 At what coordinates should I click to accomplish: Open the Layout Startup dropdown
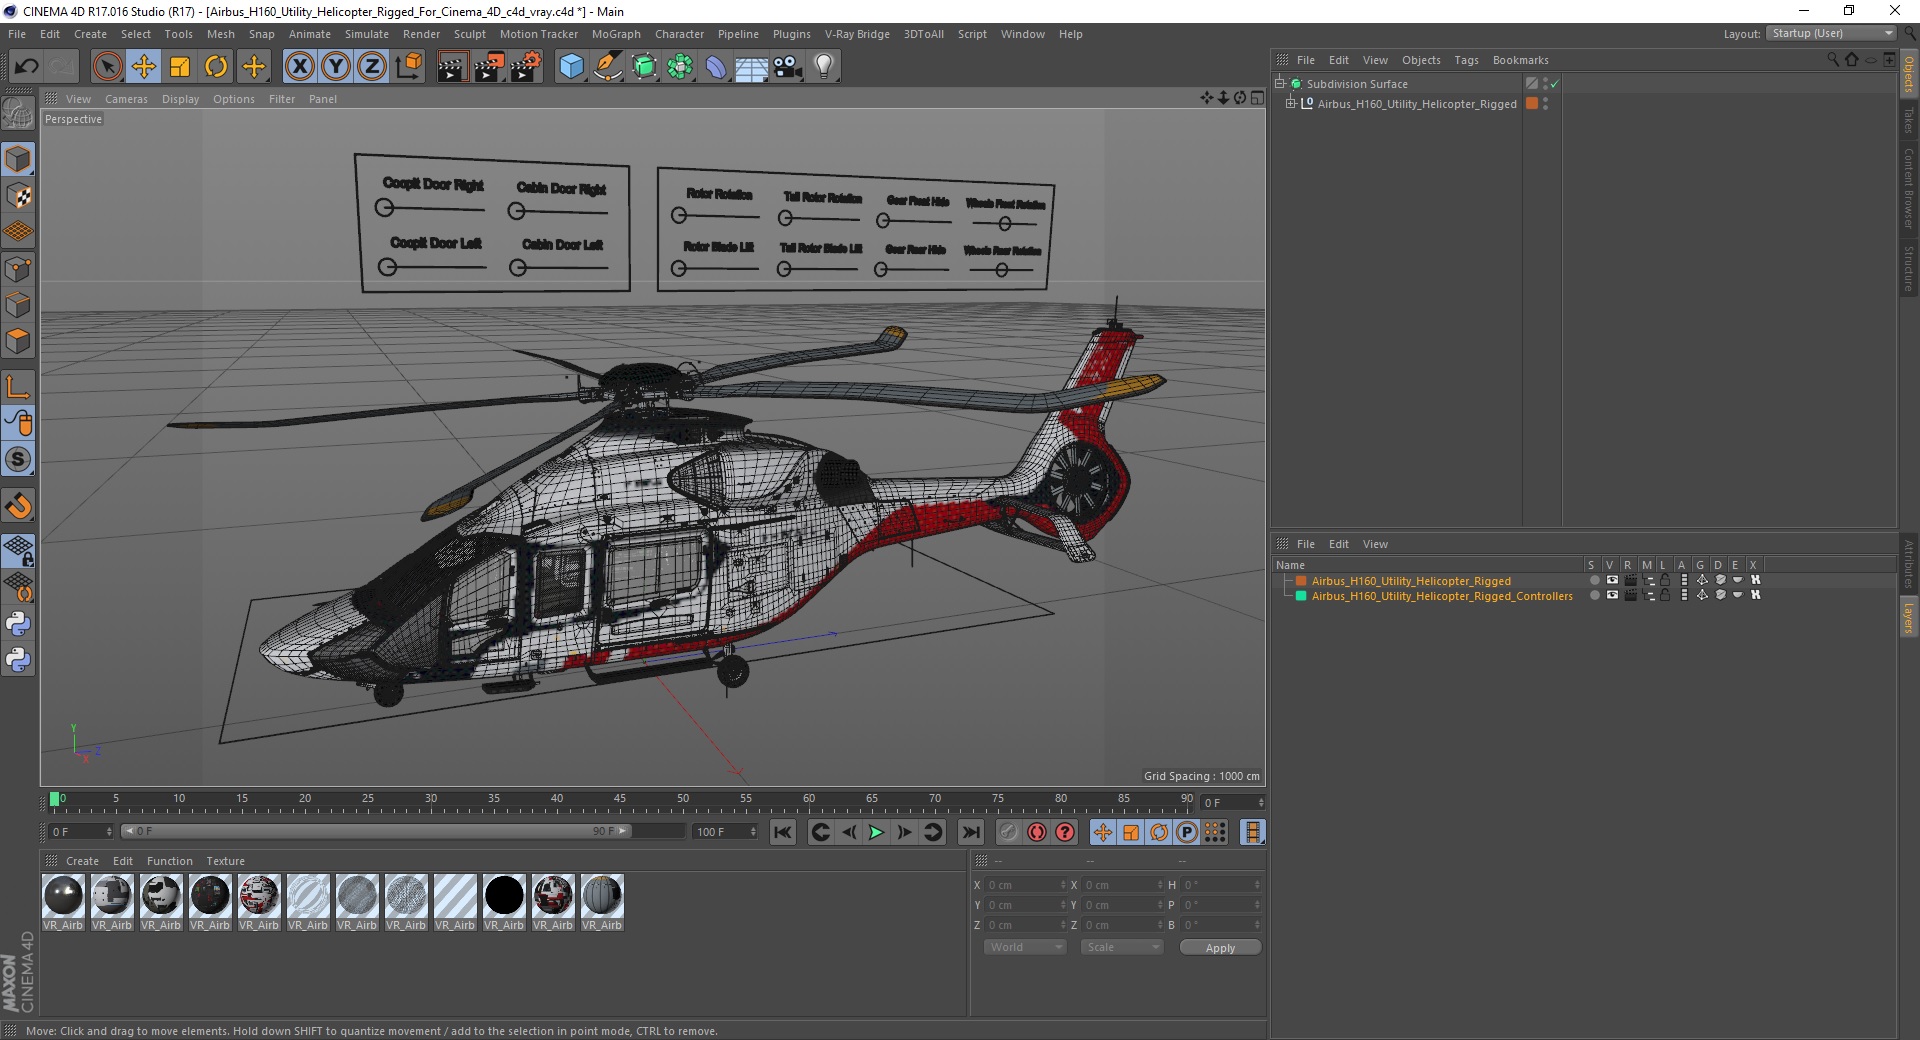(x=1830, y=33)
